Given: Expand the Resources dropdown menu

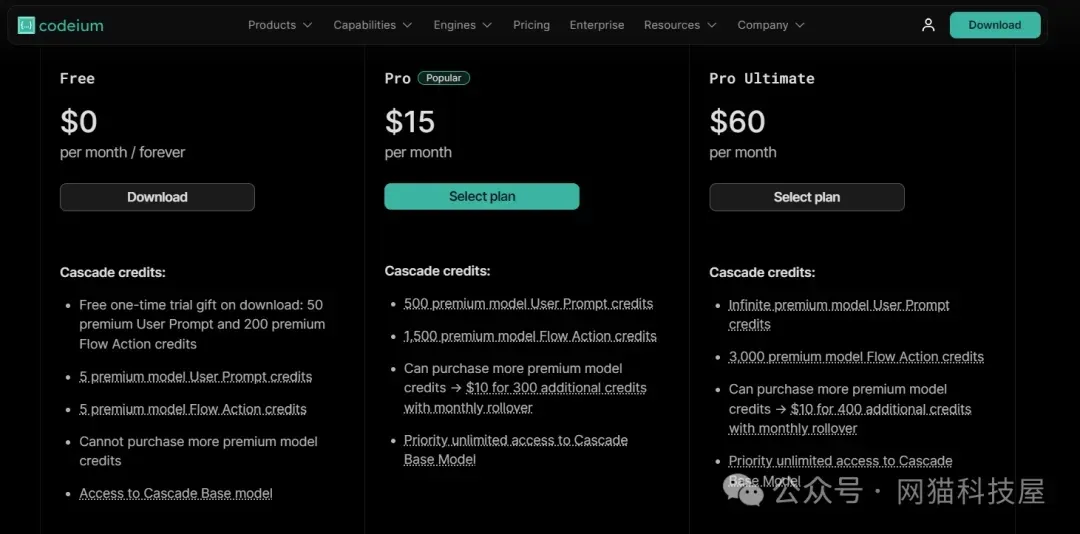Looking at the screenshot, I should coord(680,25).
